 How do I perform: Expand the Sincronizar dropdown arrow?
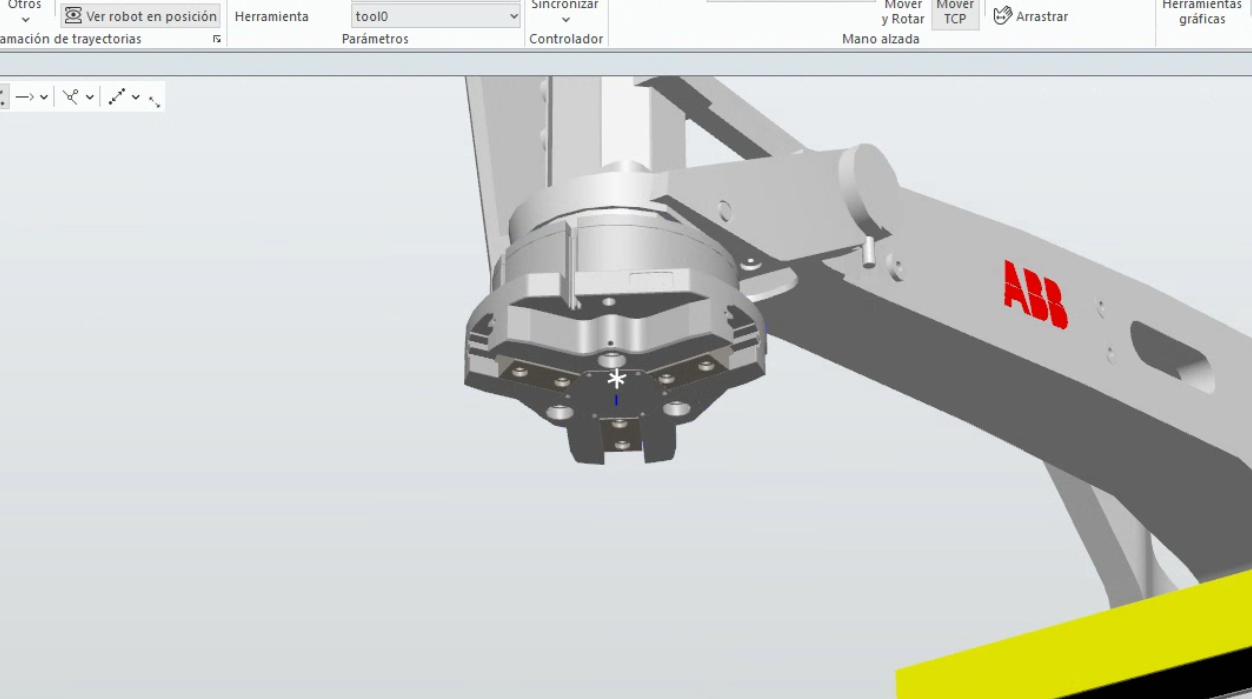point(565,20)
